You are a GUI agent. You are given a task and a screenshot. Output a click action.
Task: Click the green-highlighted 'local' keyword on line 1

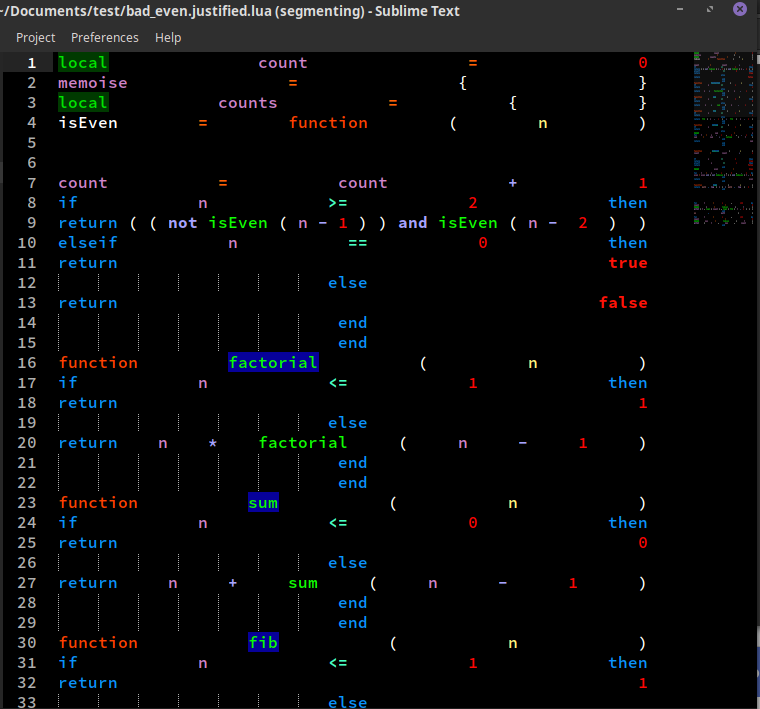click(83, 63)
